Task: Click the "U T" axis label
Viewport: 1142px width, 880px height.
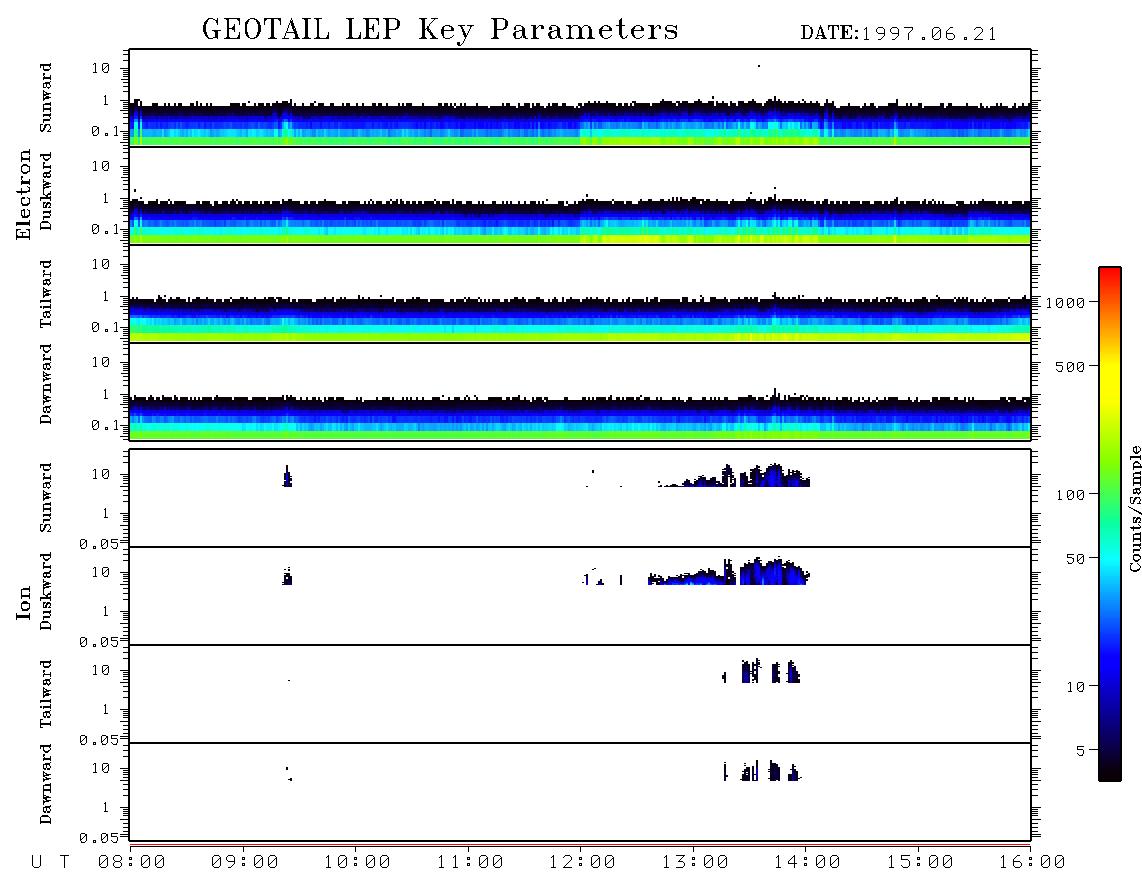Action: coord(50,862)
